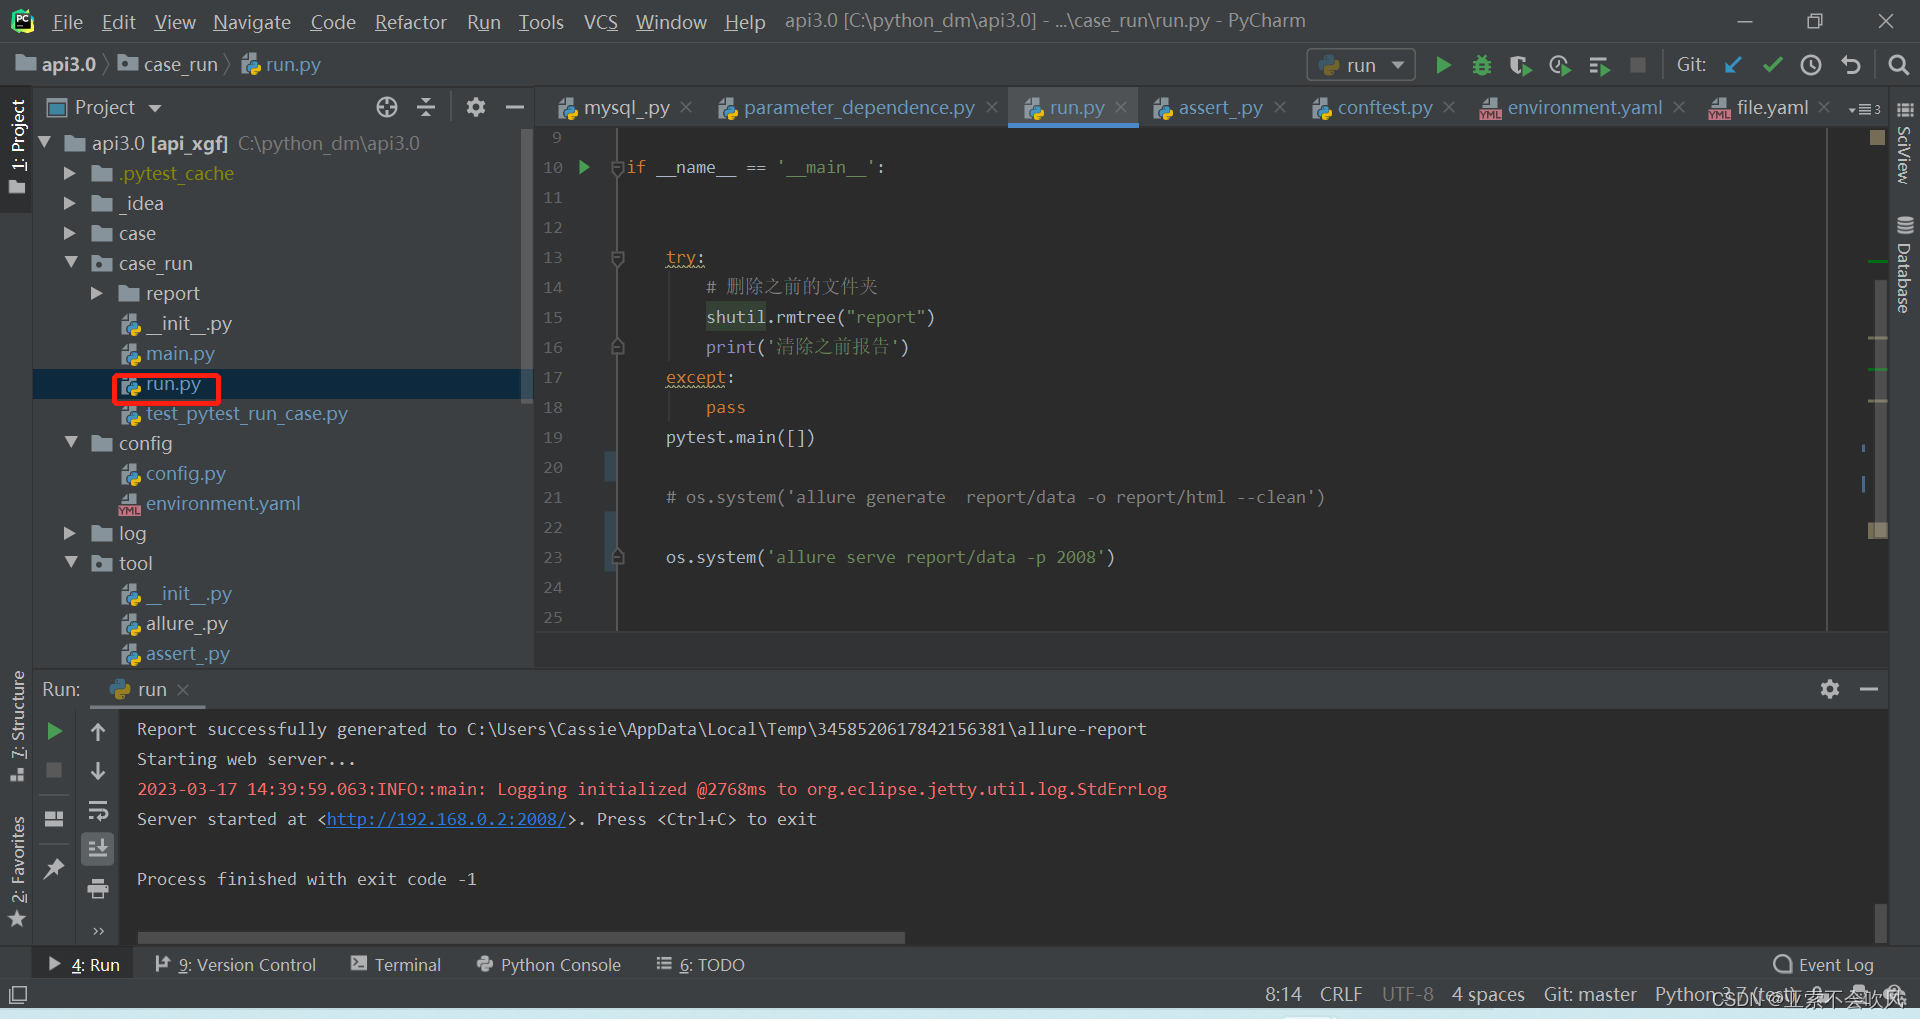1920x1019 pixels.
Task: Open the run configuration dropdown
Action: [1361, 65]
